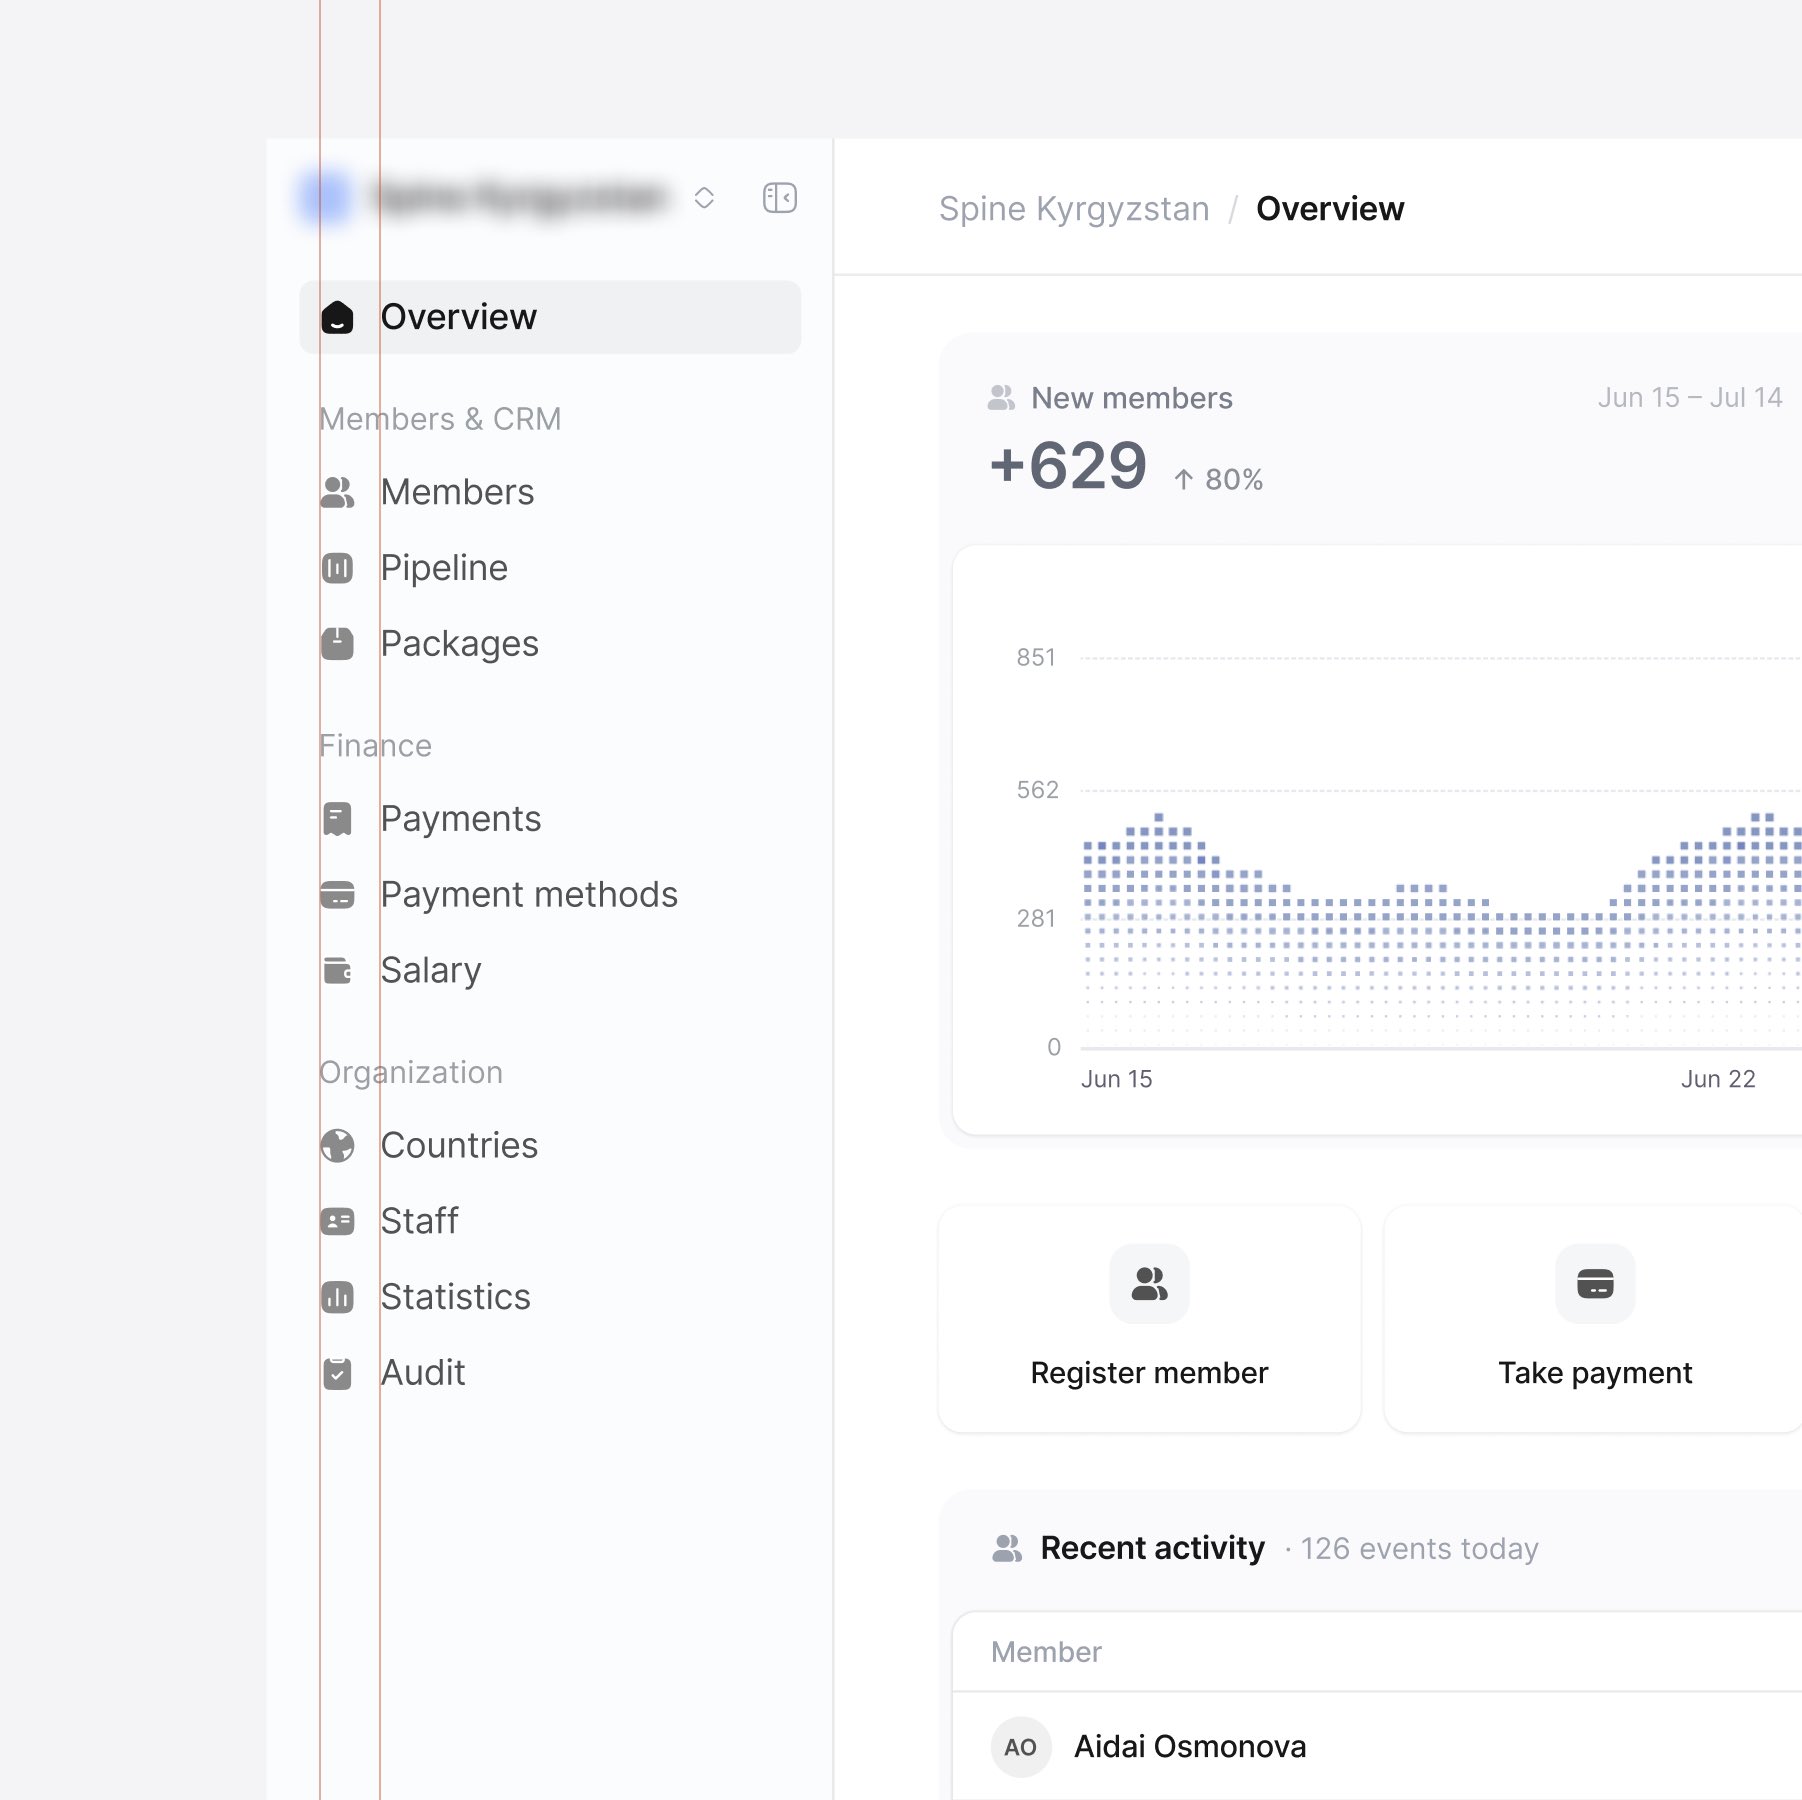The width and height of the screenshot is (1802, 1800).
Task: Click the Payment methods card icon
Action: pos(338,895)
